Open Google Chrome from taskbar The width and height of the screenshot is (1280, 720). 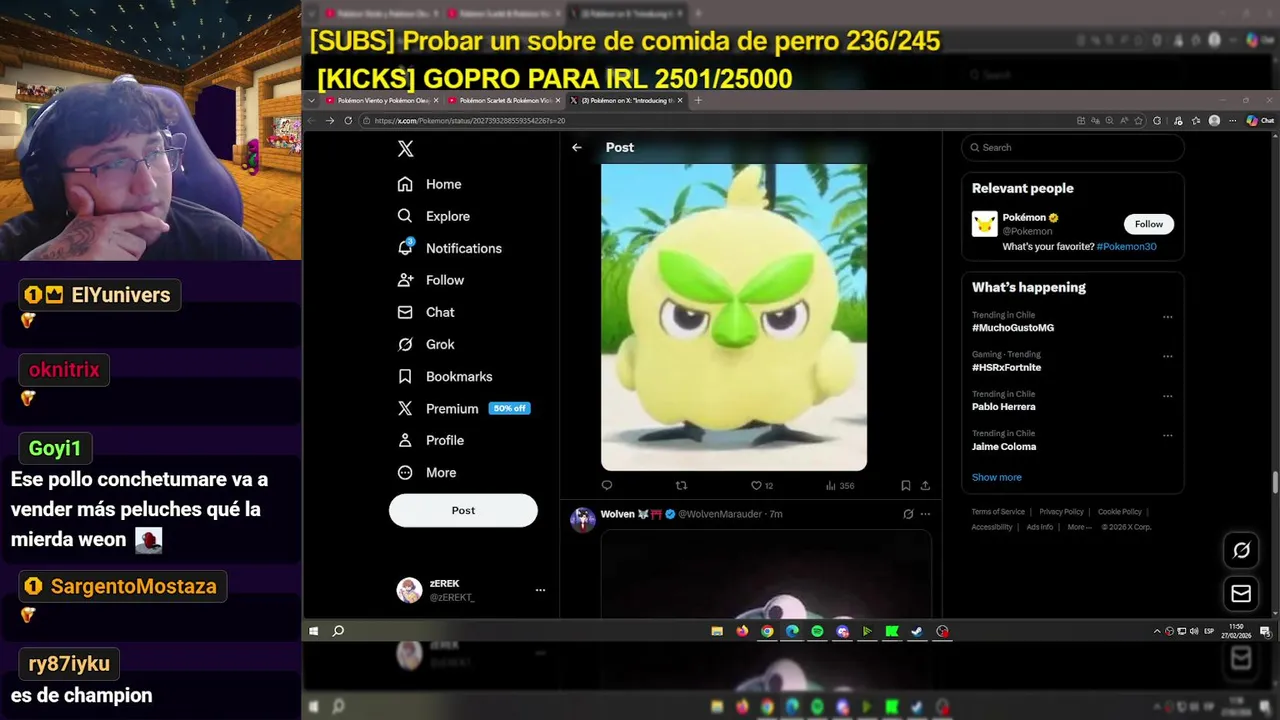767,631
